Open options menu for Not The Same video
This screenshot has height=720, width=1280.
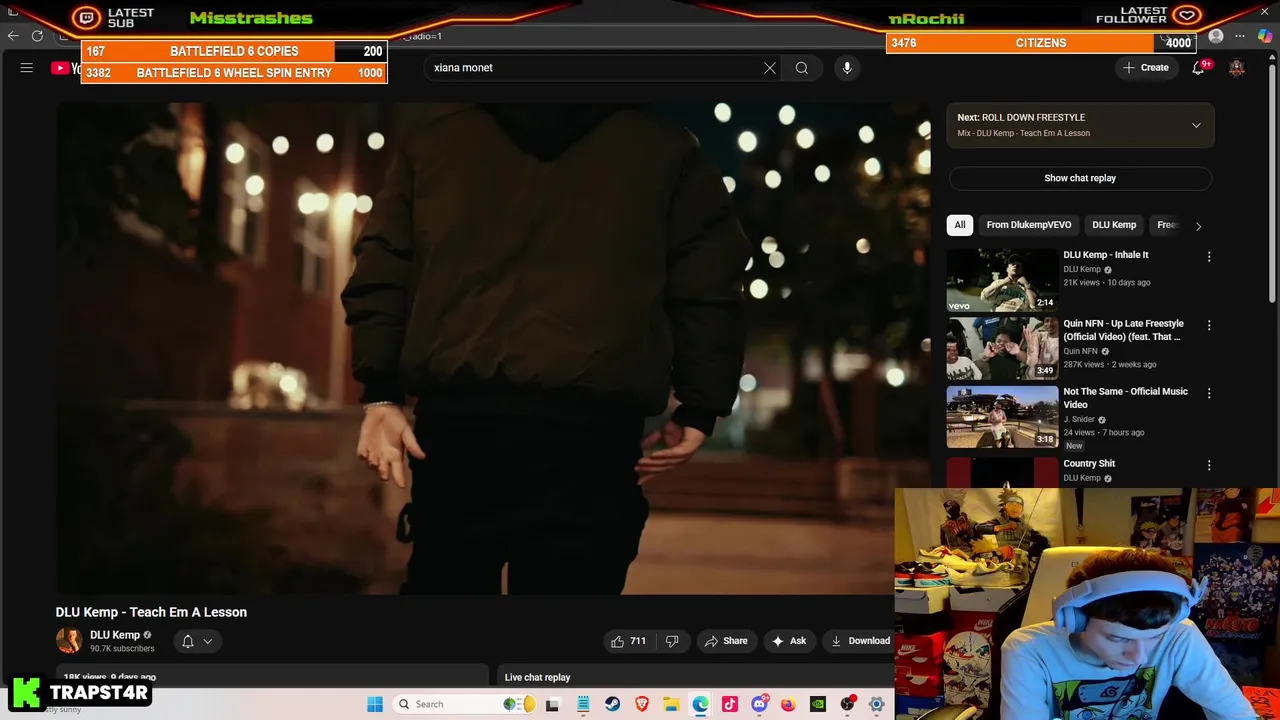pos(1209,394)
